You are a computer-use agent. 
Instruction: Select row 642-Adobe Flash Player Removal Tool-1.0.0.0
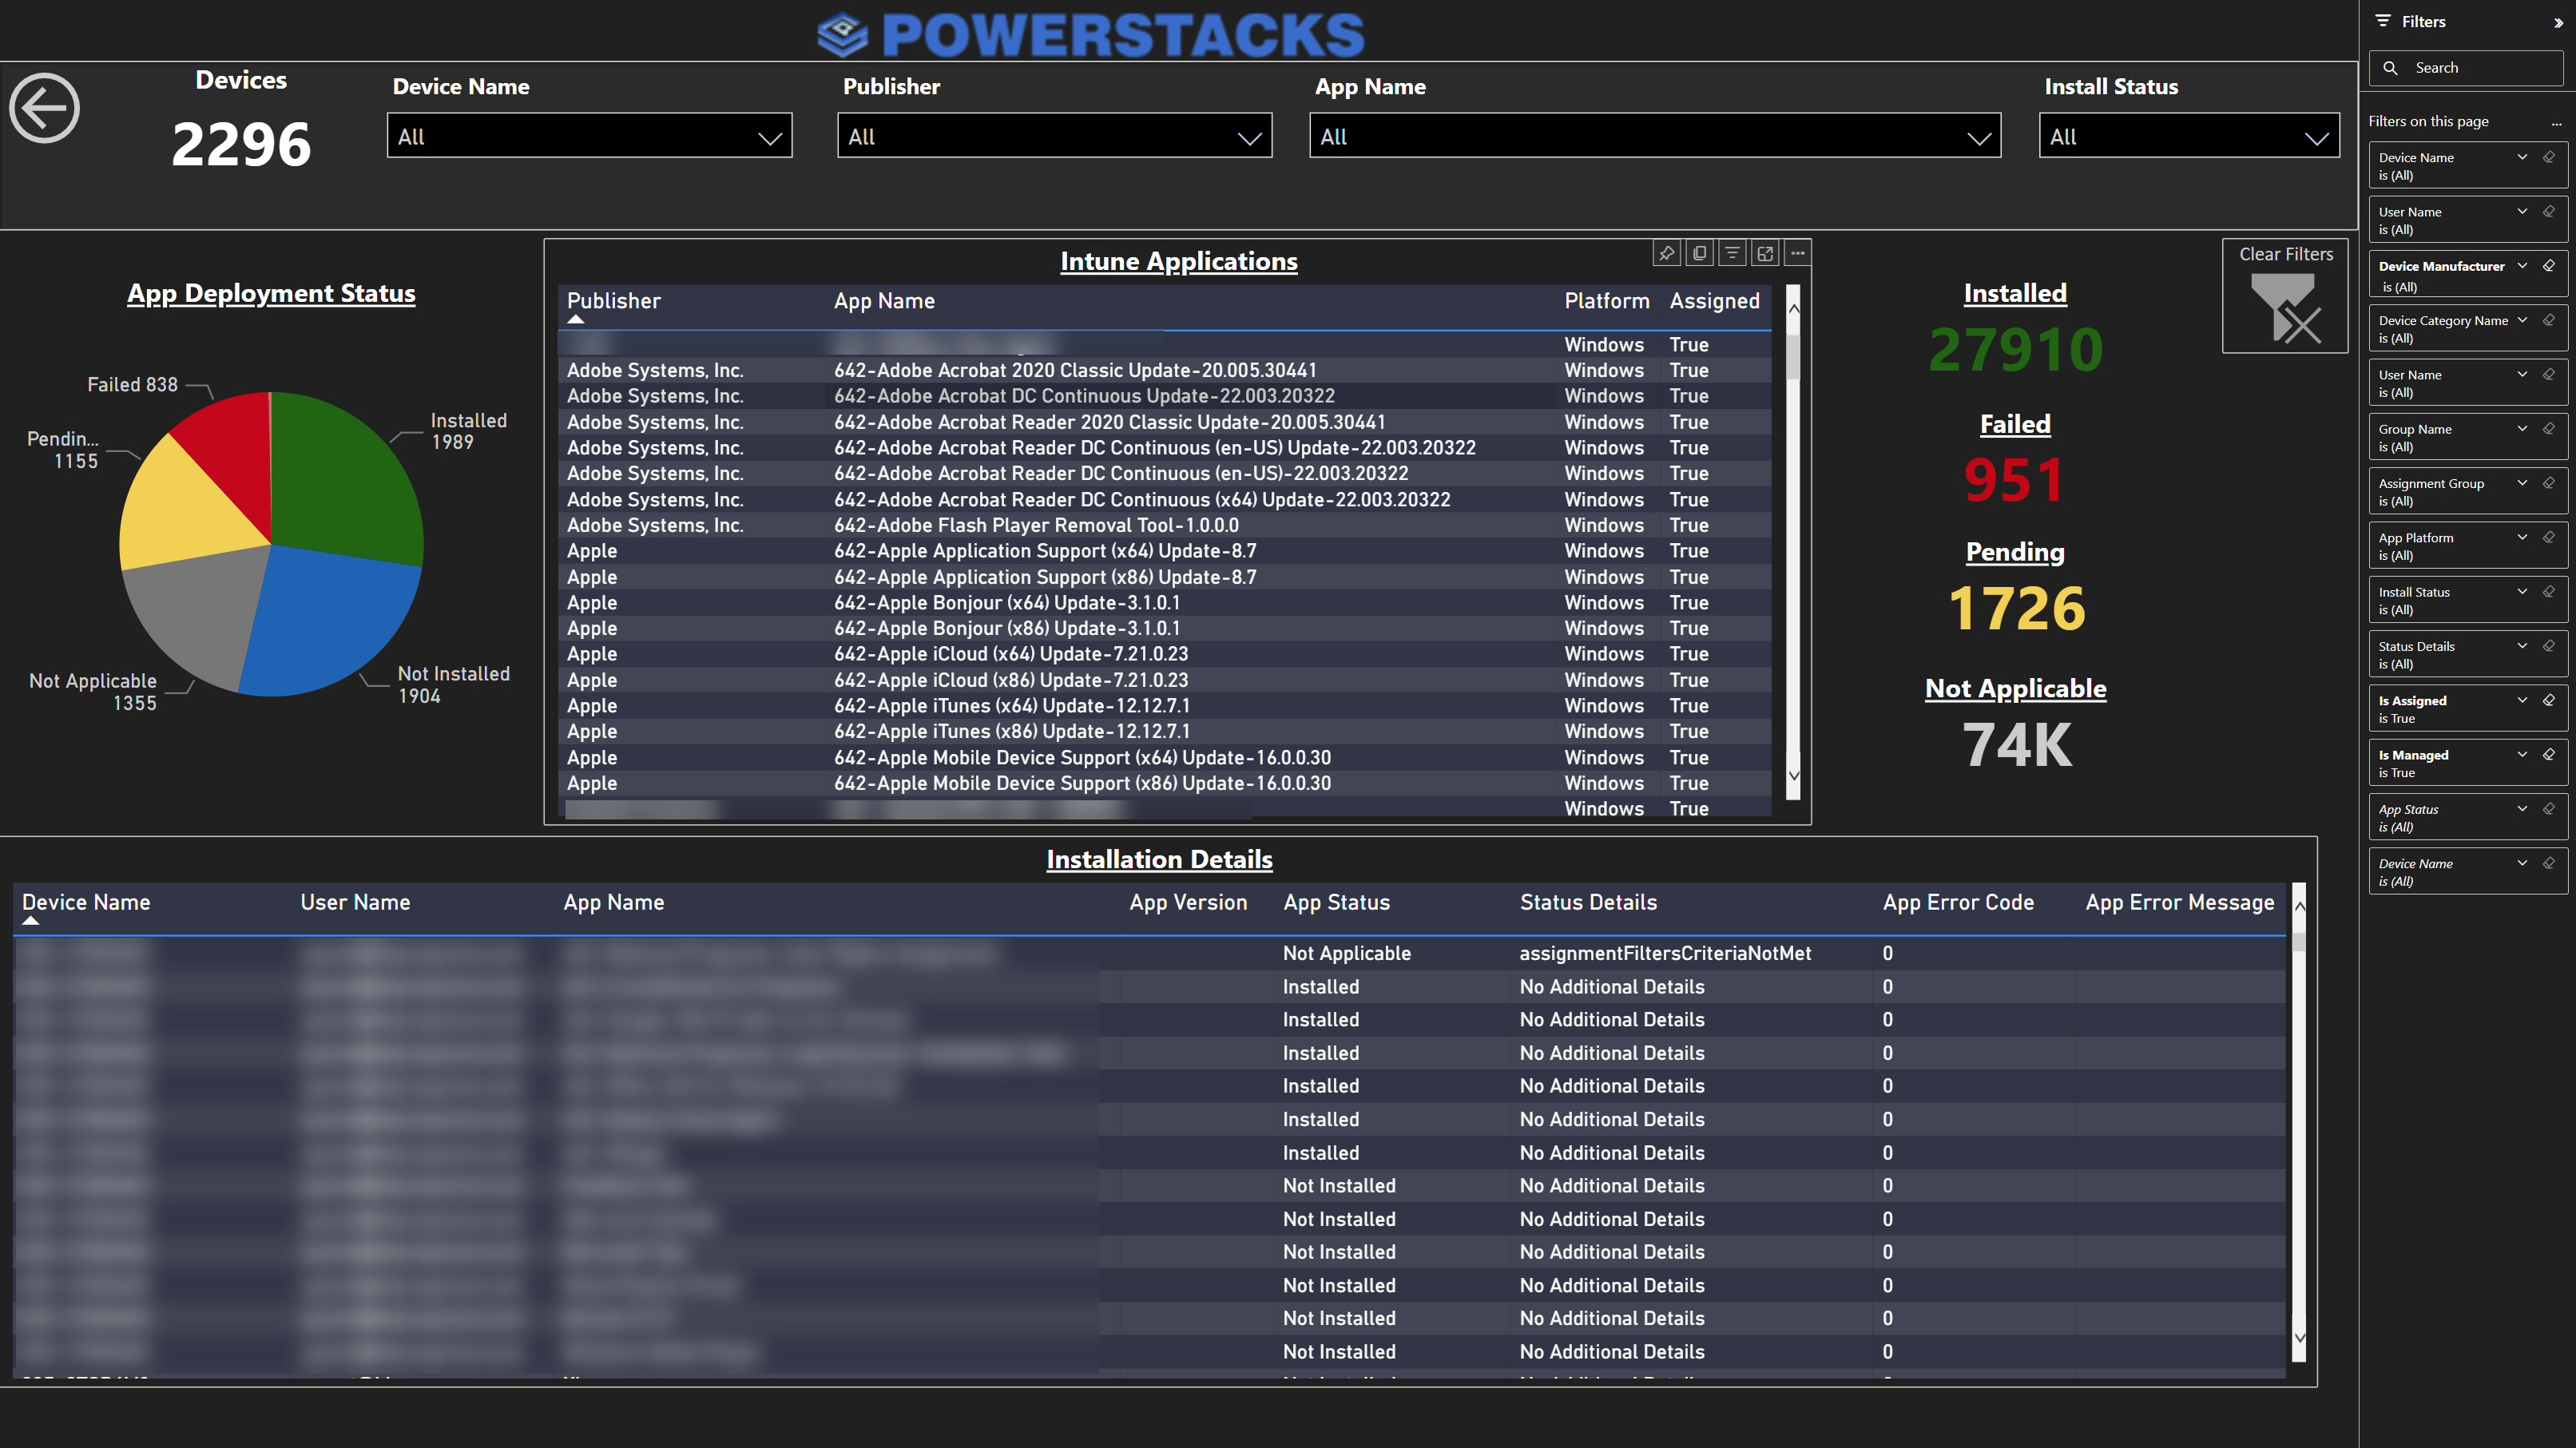[x=1164, y=525]
